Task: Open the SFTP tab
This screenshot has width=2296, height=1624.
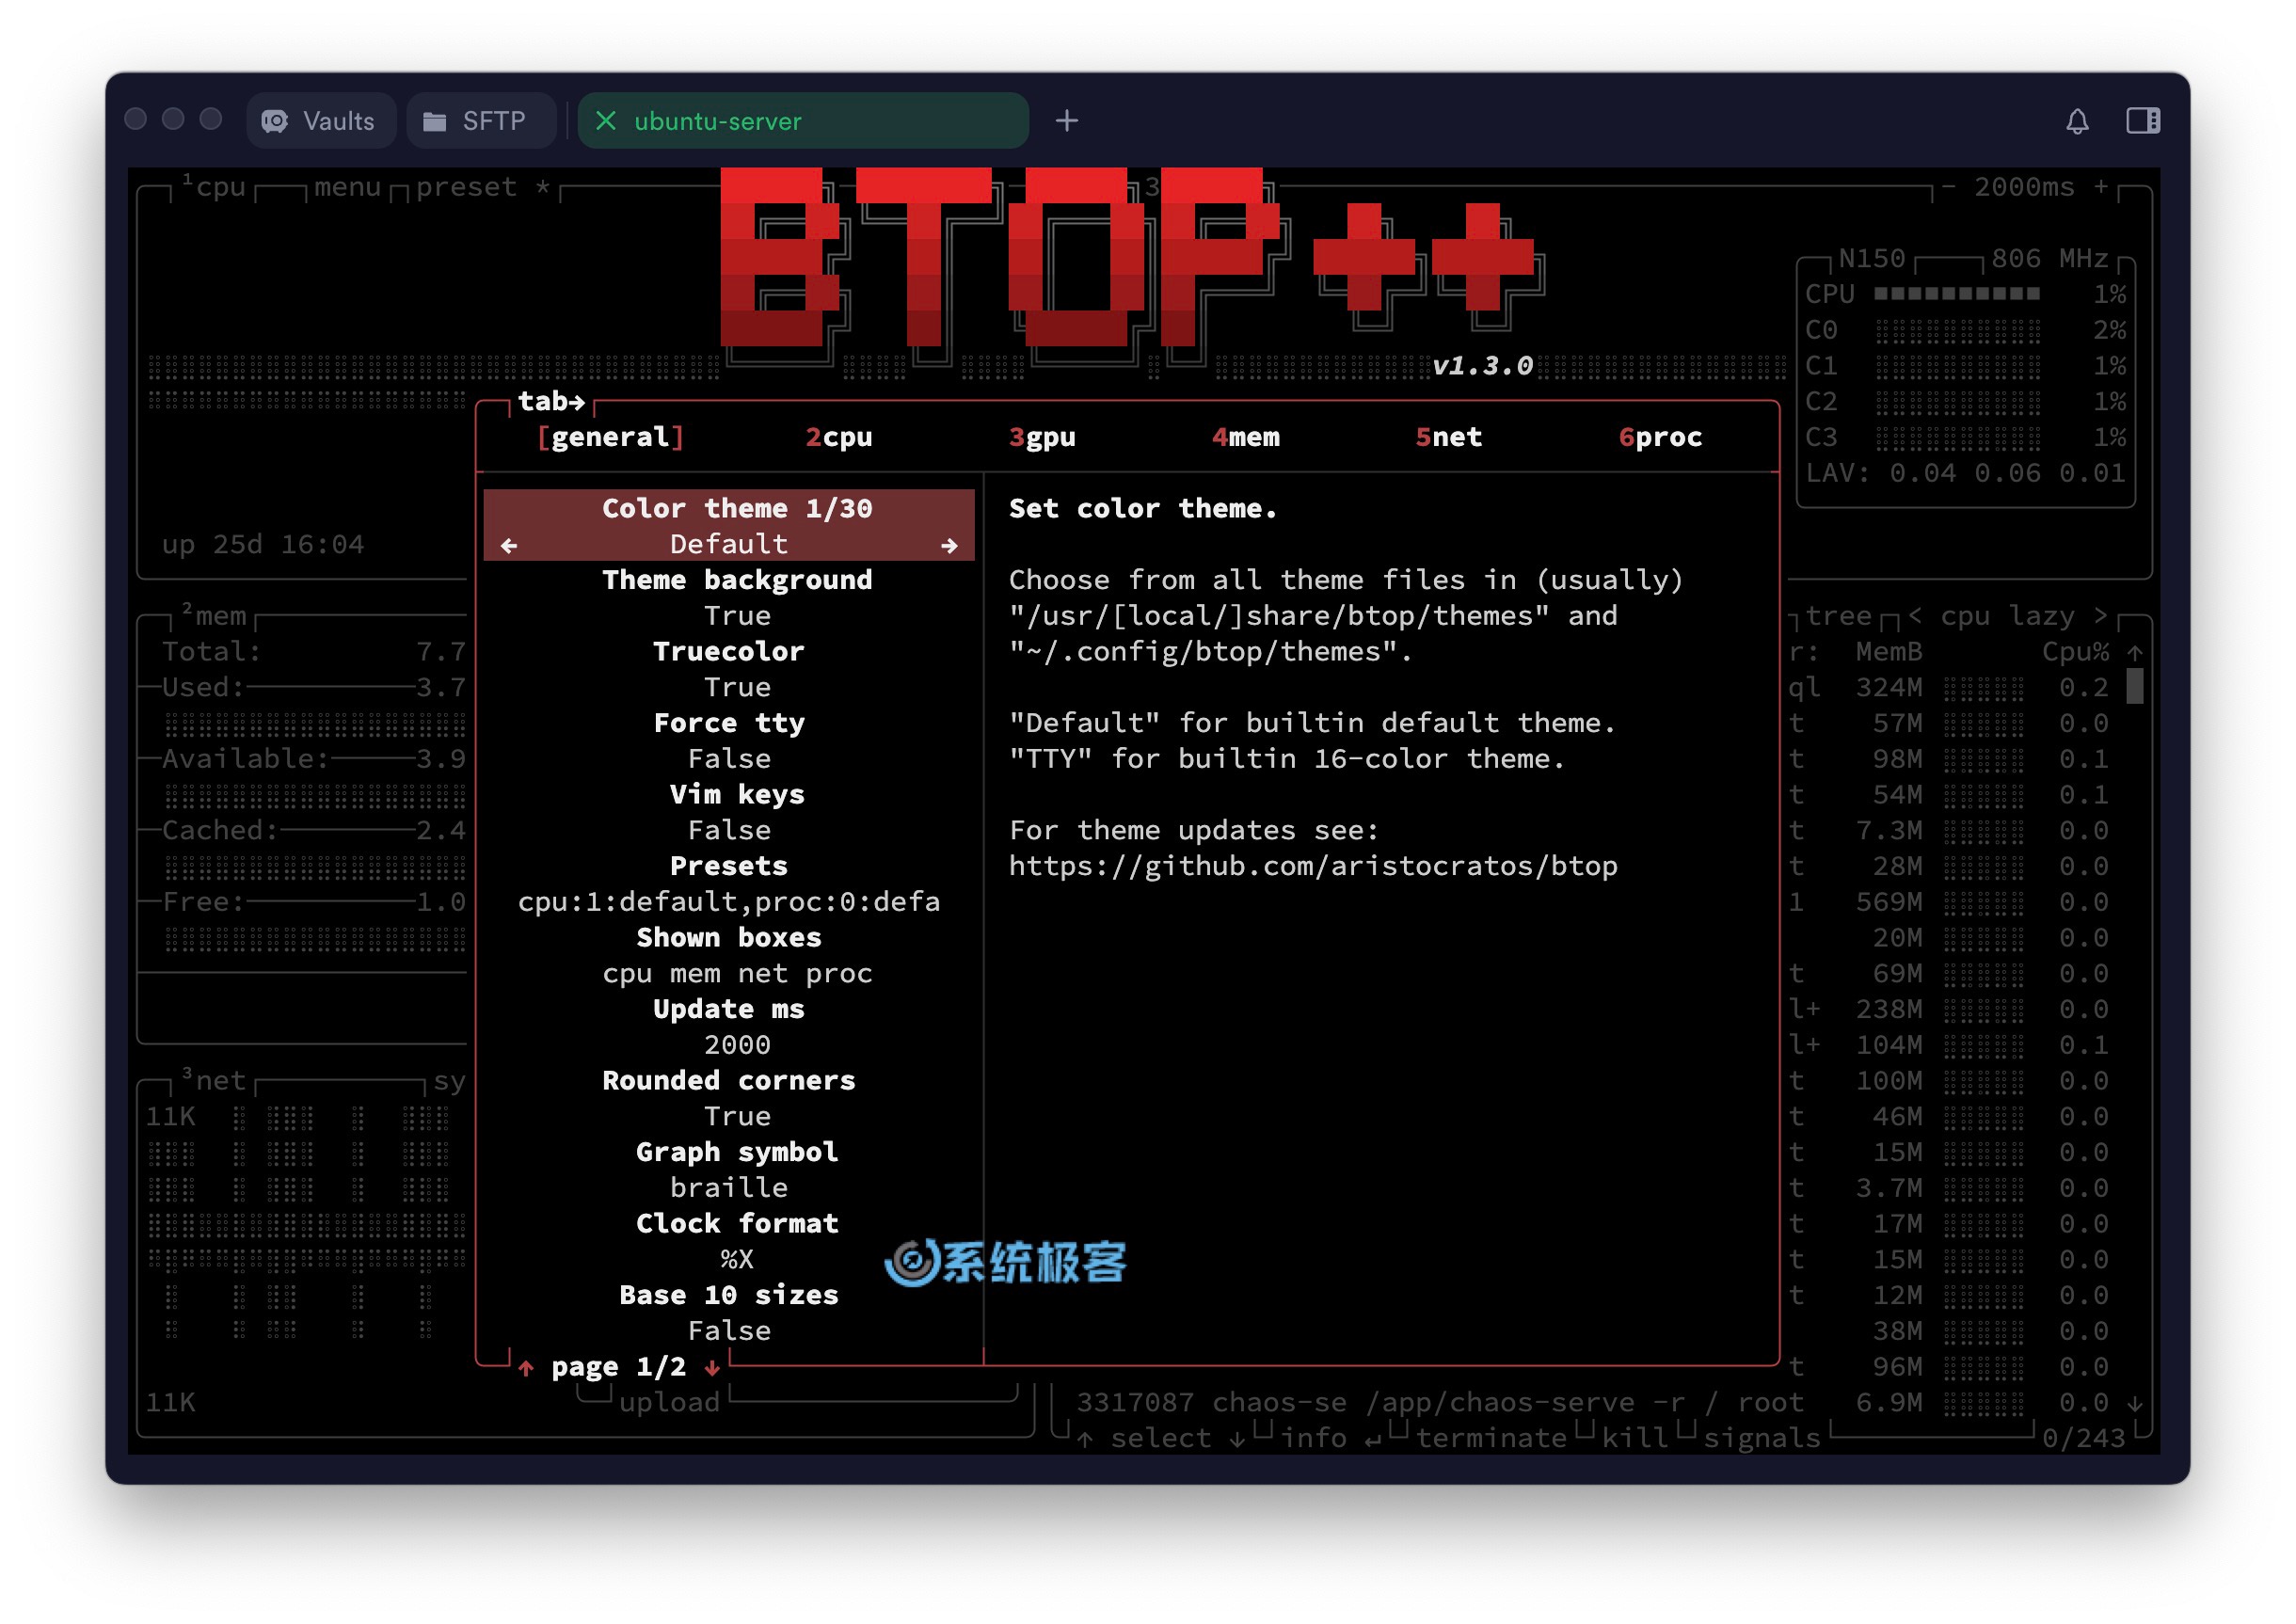Action: (481, 121)
